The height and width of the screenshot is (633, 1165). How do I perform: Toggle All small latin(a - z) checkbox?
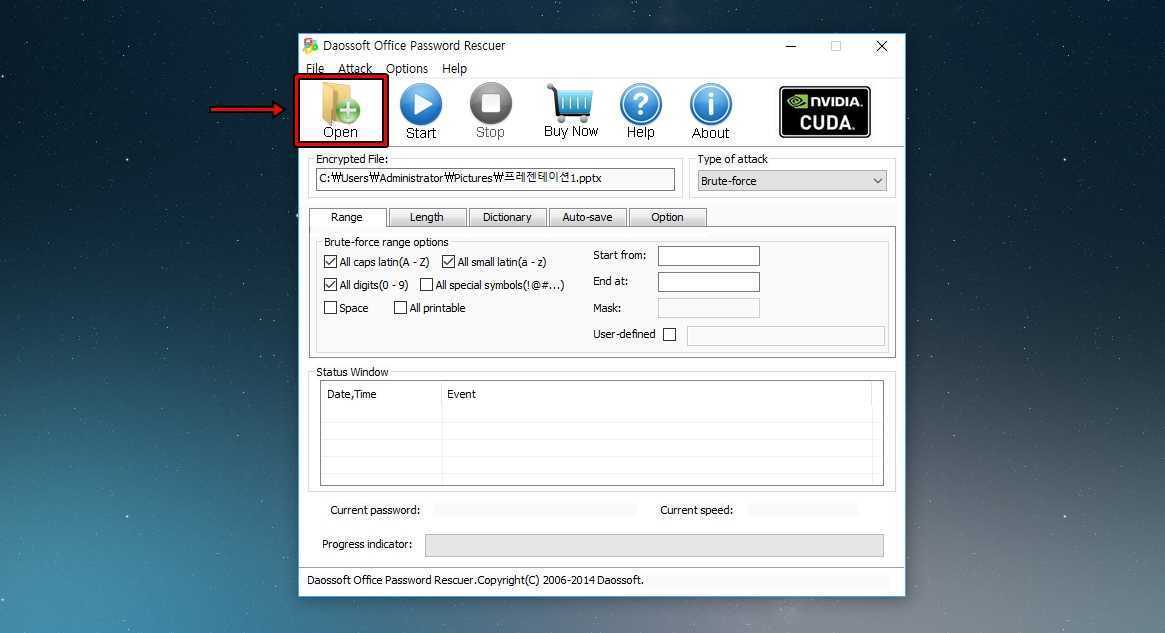448,262
